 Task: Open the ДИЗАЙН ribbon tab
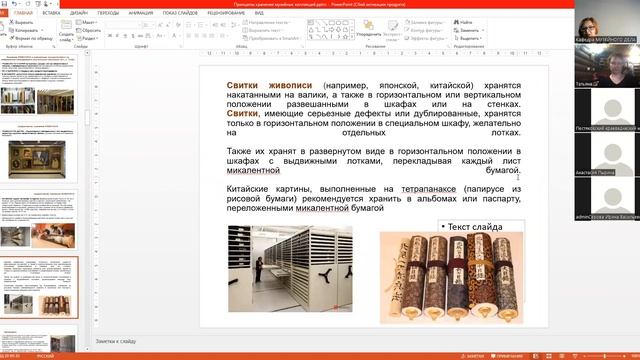(79, 13)
